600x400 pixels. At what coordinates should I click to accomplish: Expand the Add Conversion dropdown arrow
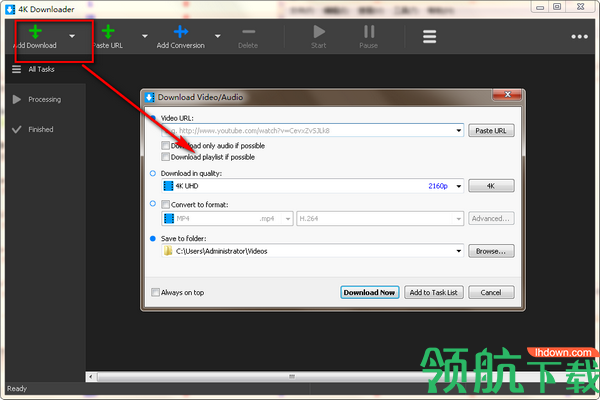pos(217,36)
